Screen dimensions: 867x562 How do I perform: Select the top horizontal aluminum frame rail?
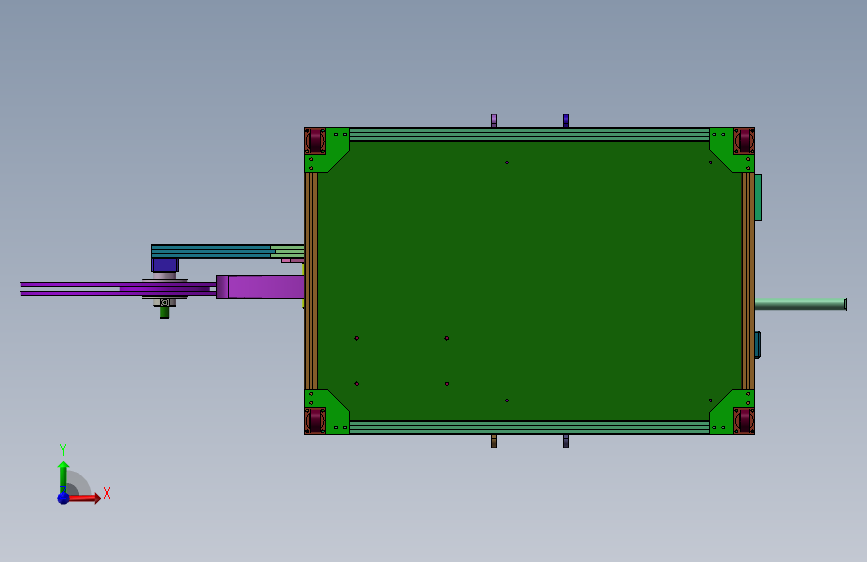529,134
